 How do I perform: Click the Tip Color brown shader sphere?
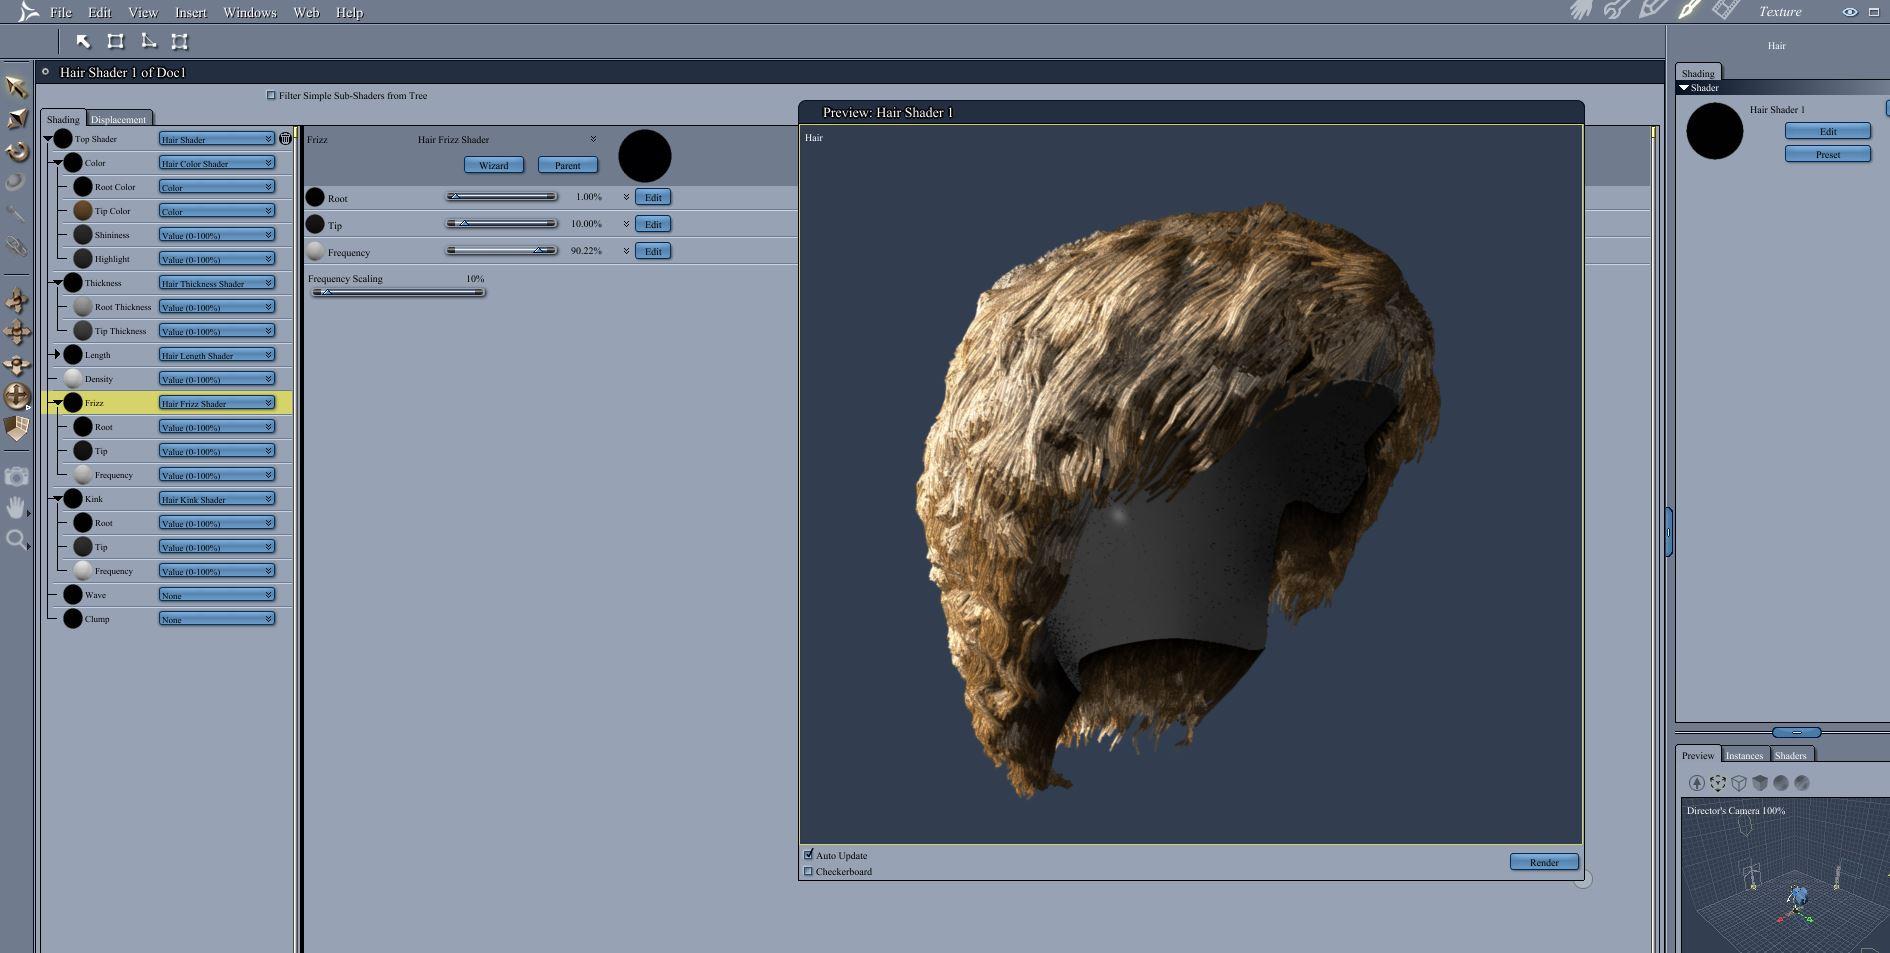coord(83,211)
